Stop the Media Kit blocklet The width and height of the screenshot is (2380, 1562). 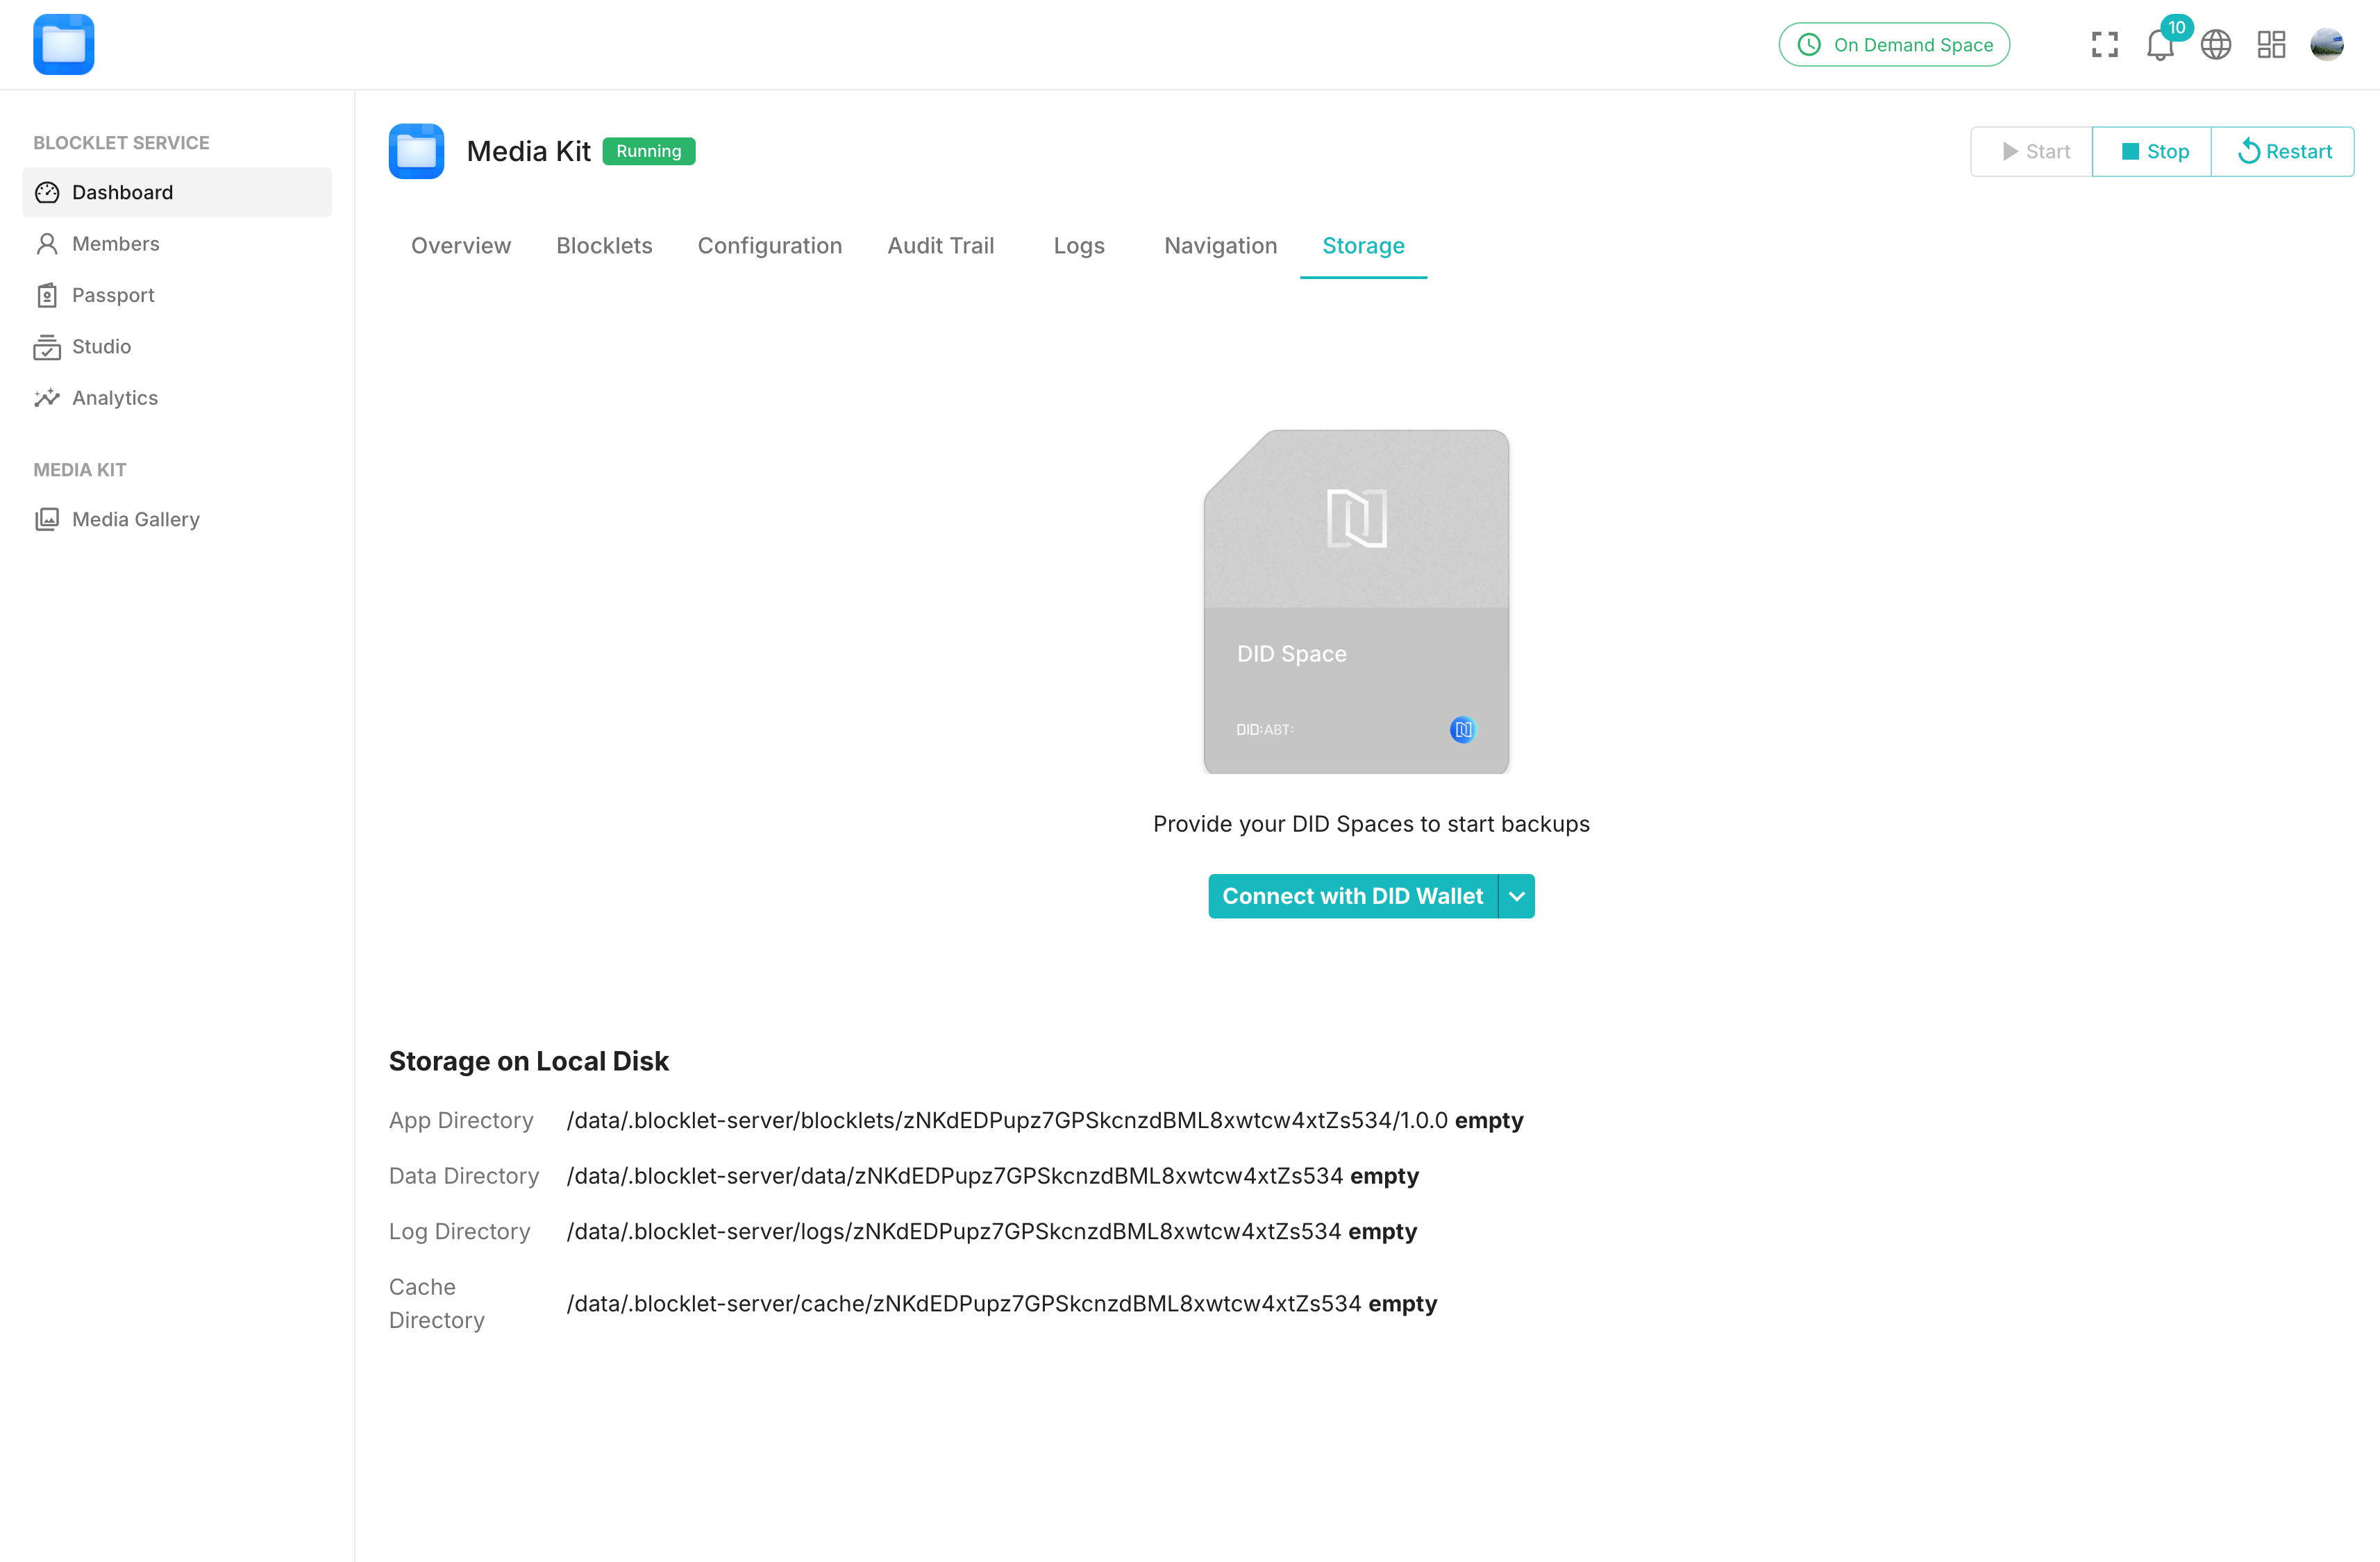tap(2152, 152)
